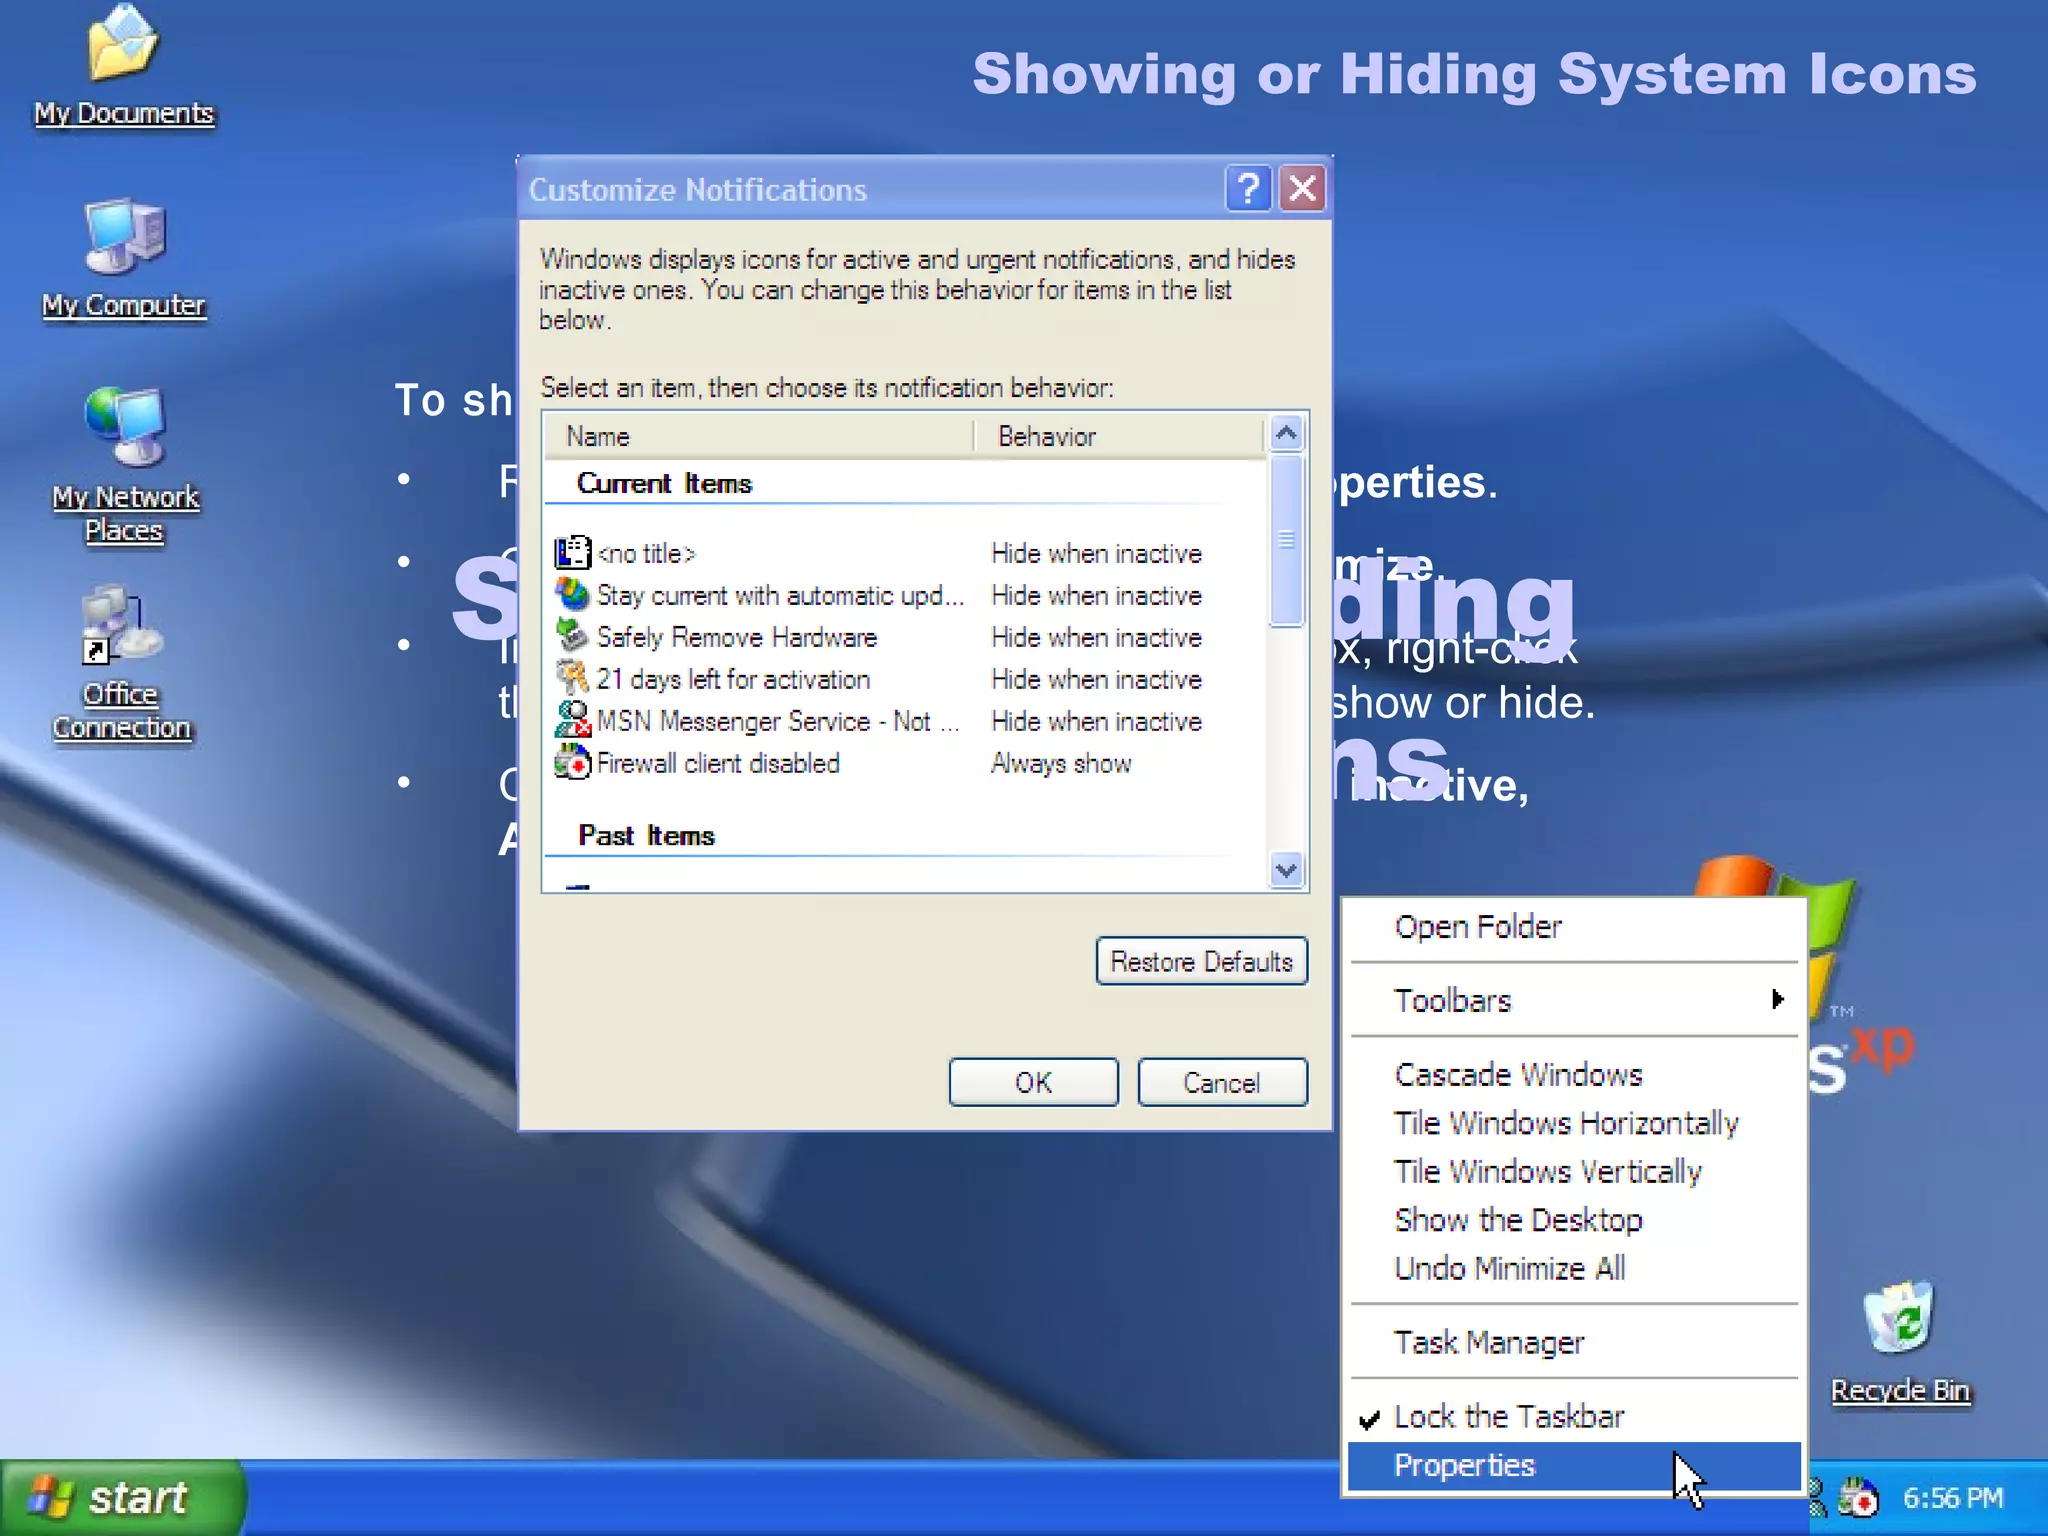
Task: Select Firewall client disabled list item
Action: (x=718, y=763)
